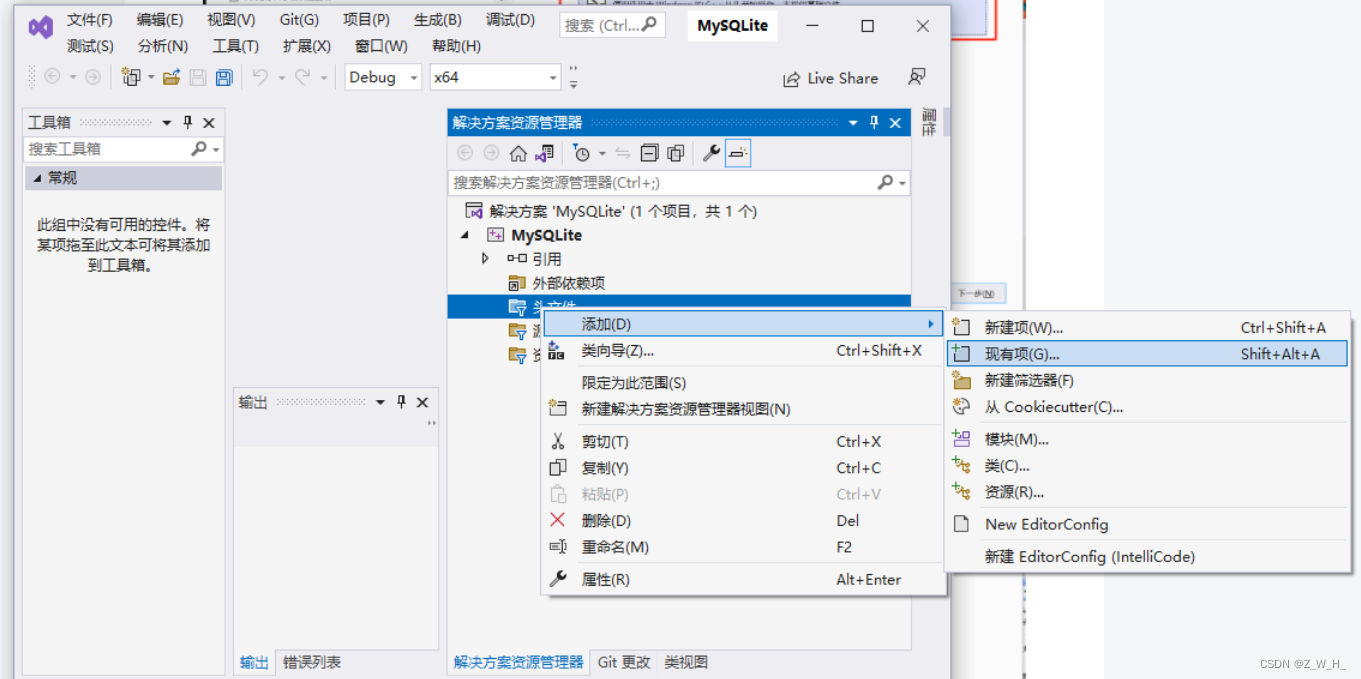Choose 类(C)... from Add submenu
The image size is (1361, 679).
pyautogui.click(x=1146, y=465)
